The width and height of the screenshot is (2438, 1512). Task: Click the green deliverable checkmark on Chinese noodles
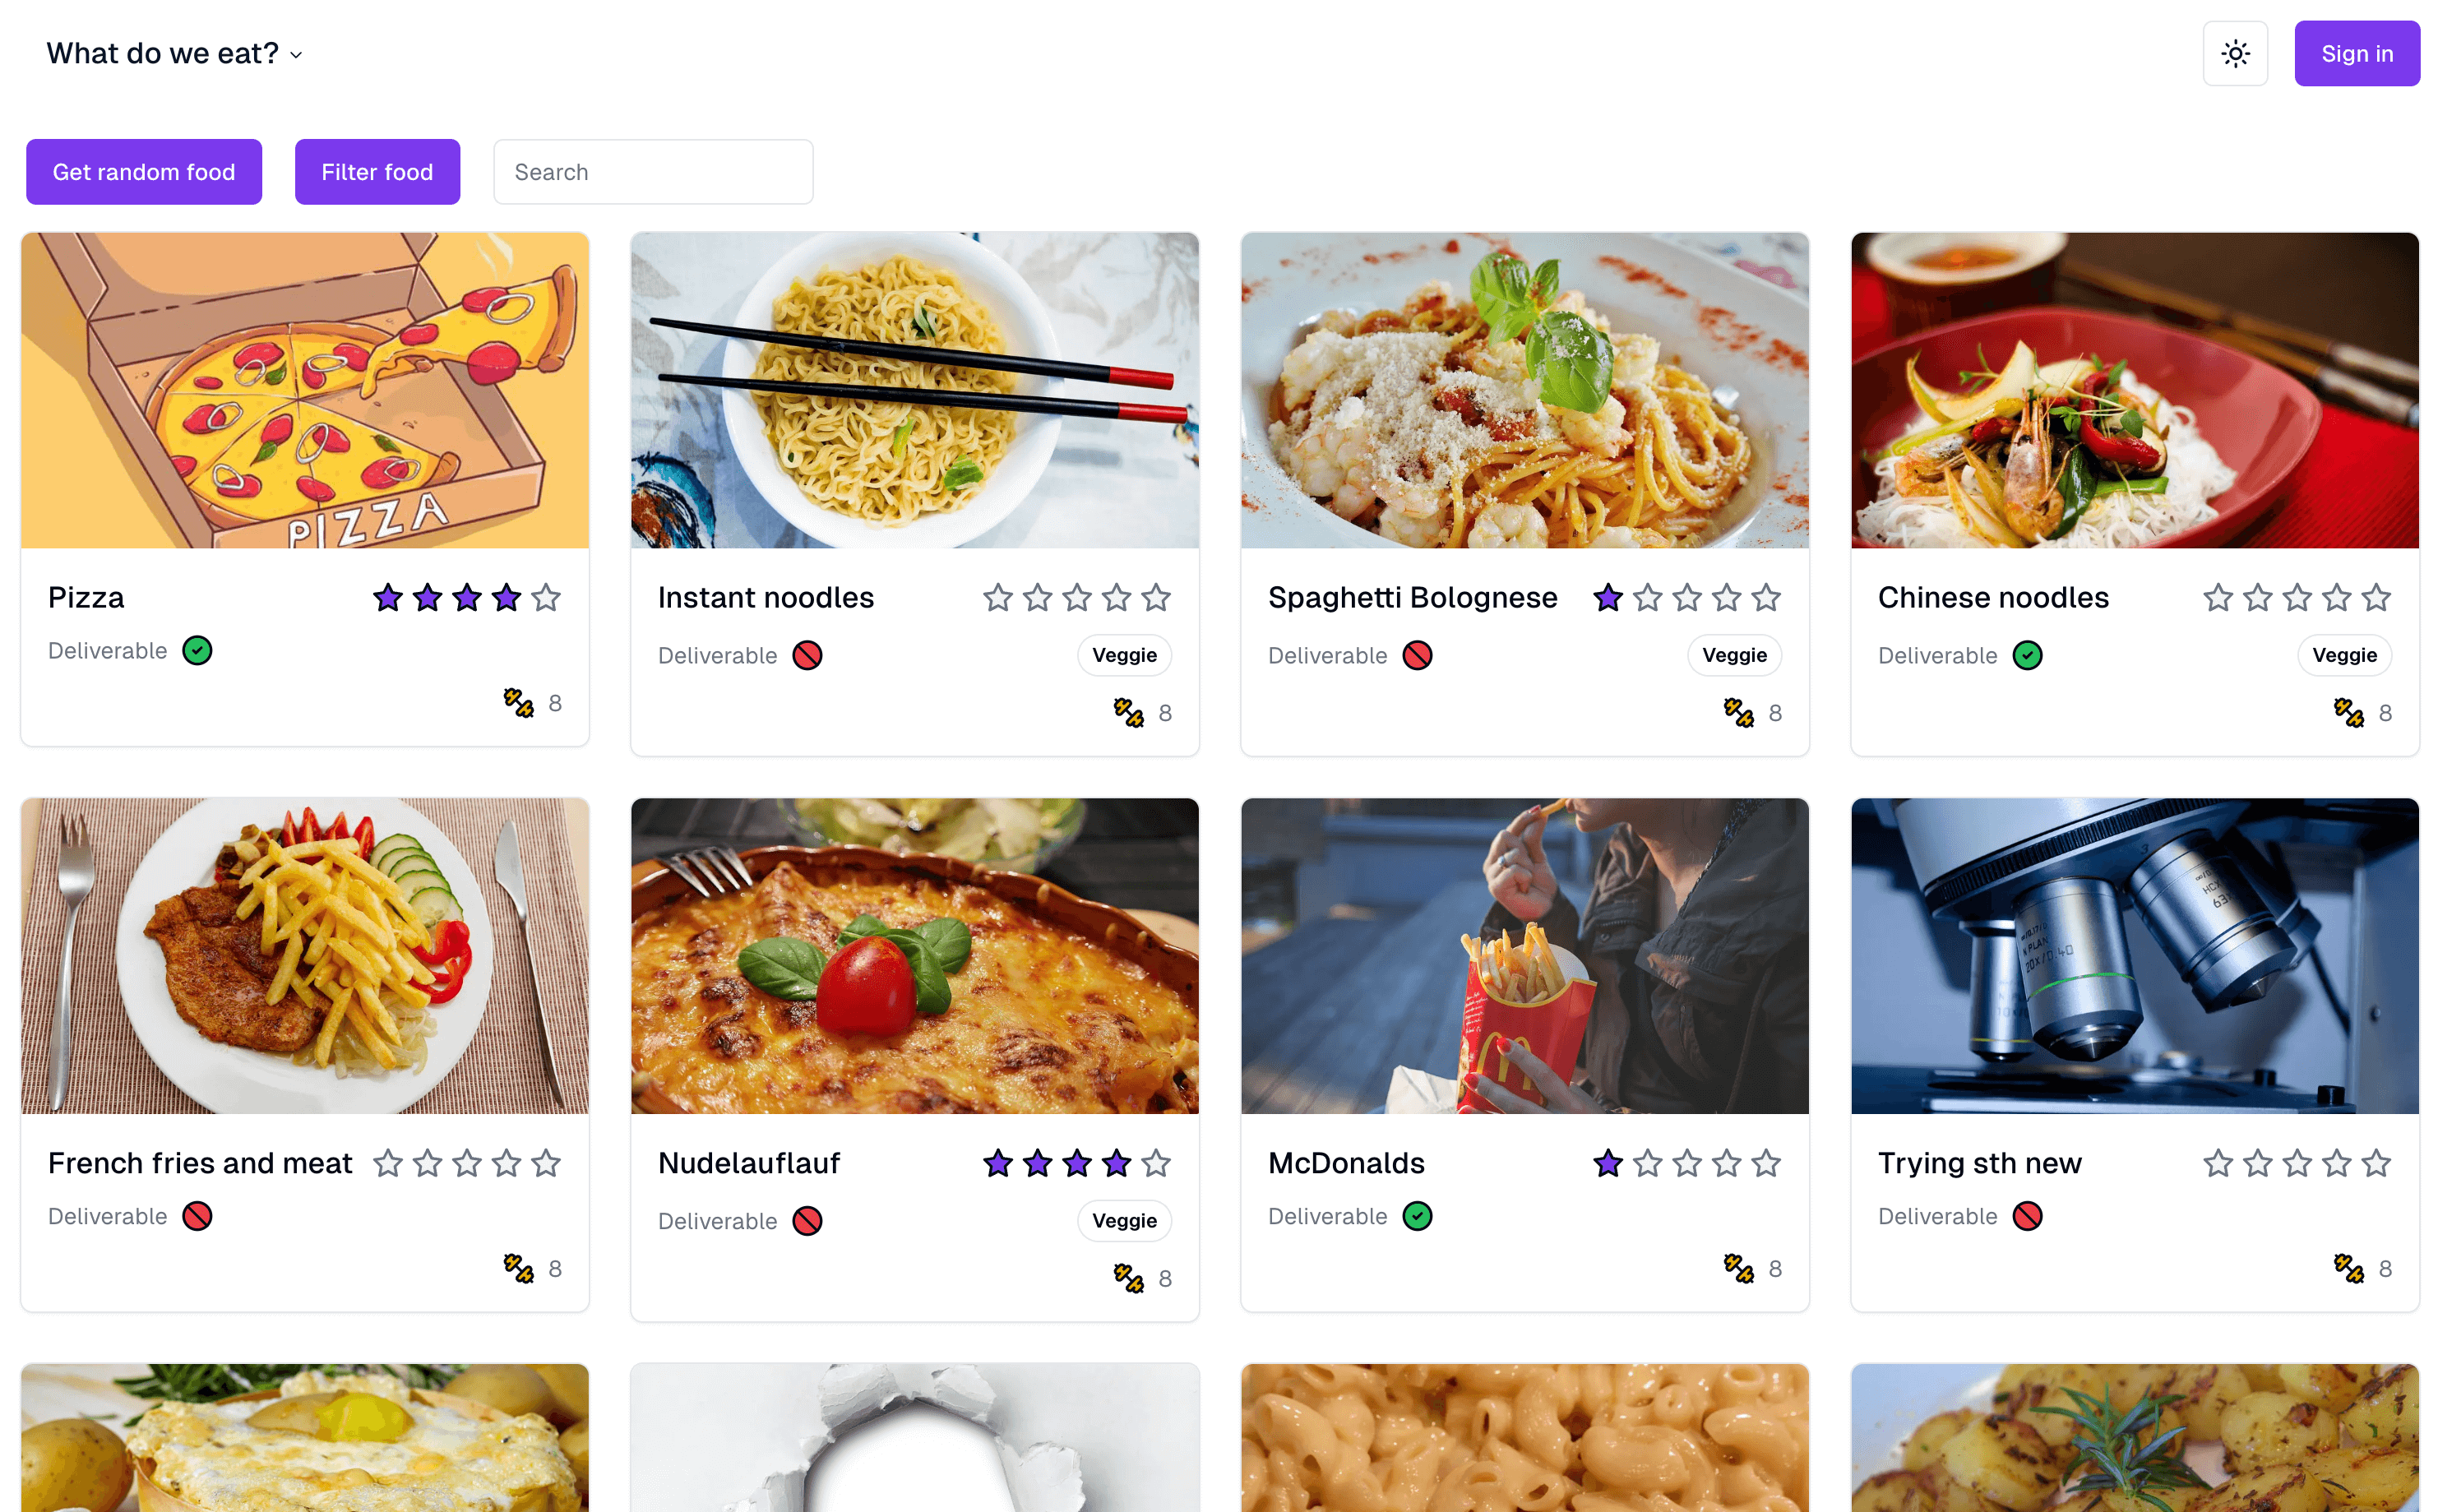click(2027, 656)
